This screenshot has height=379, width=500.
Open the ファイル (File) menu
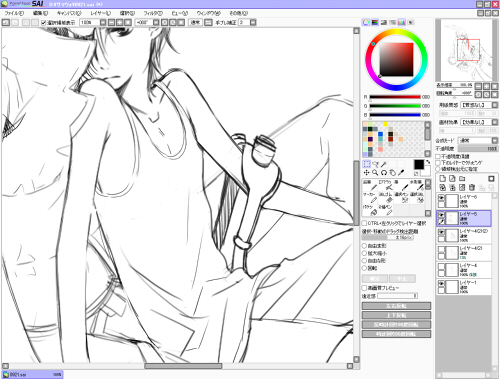[14, 13]
